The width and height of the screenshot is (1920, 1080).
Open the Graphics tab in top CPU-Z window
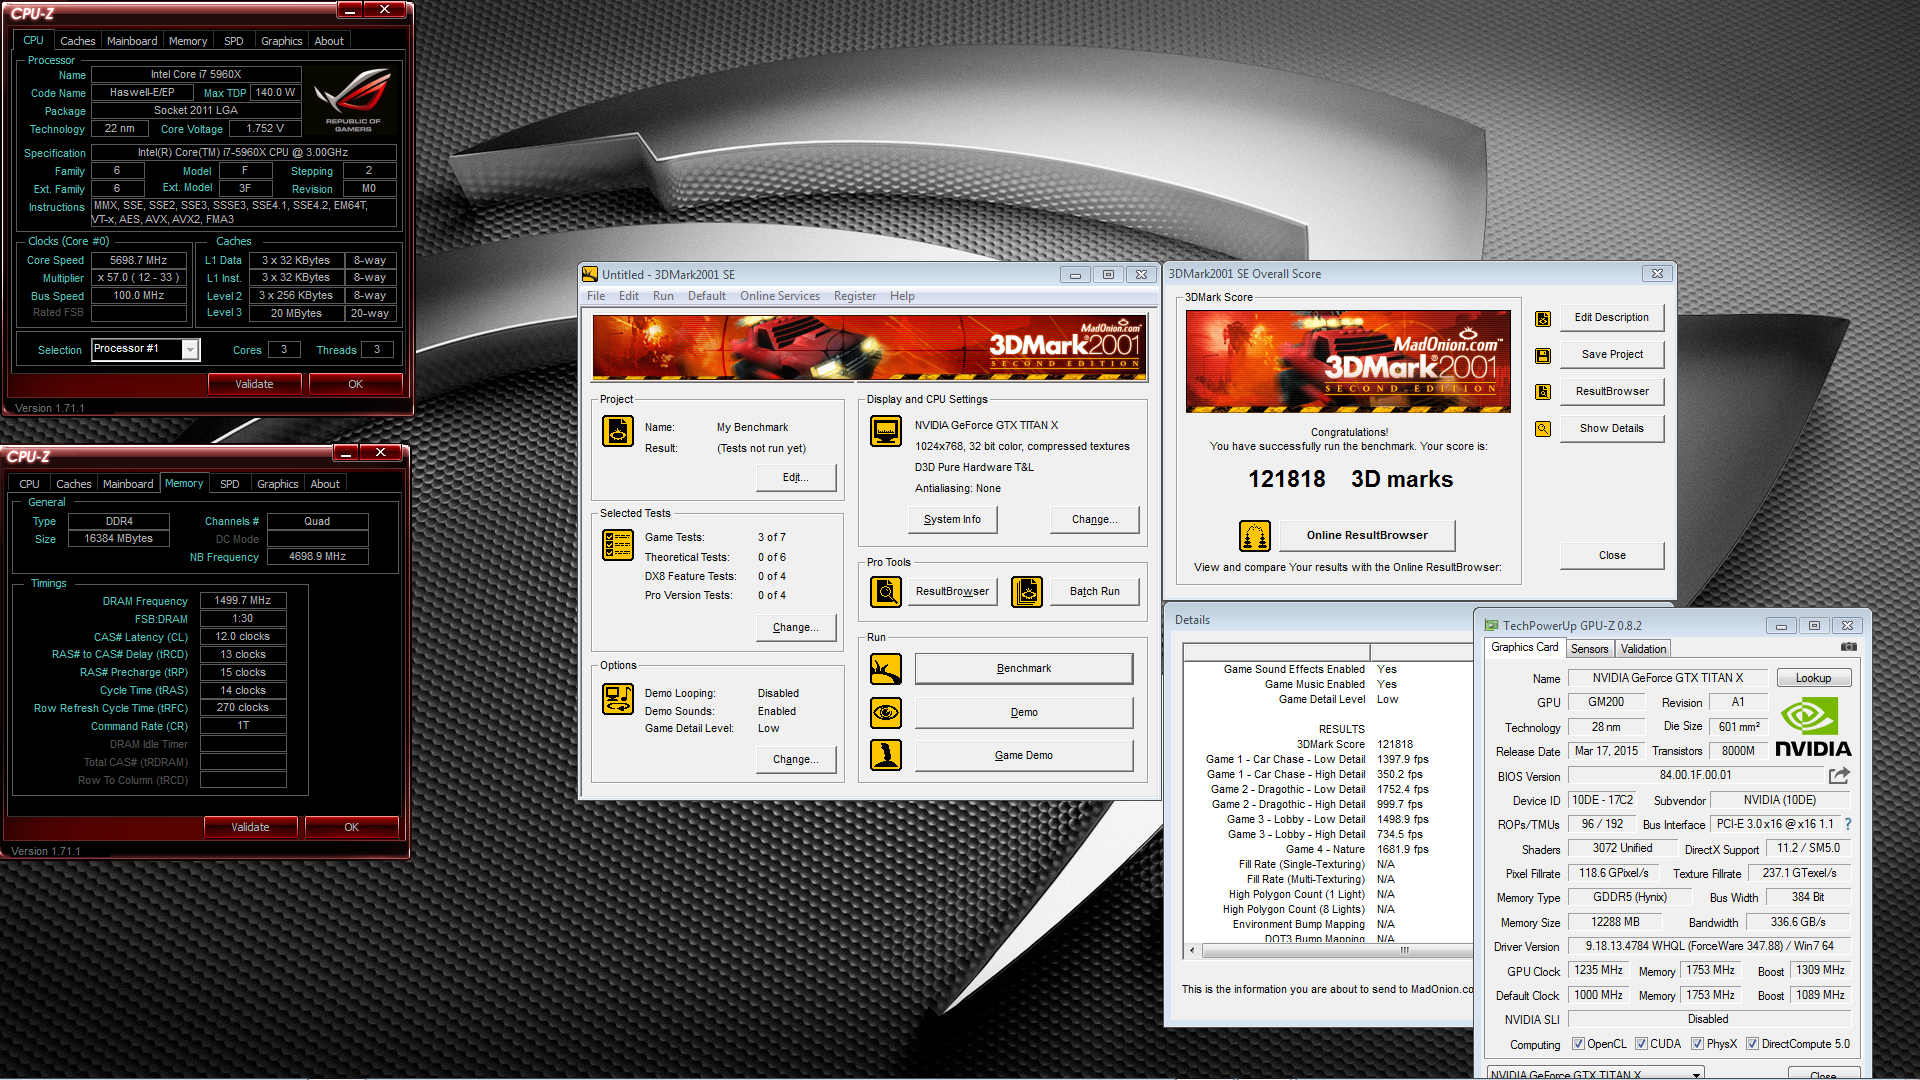tap(281, 41)
